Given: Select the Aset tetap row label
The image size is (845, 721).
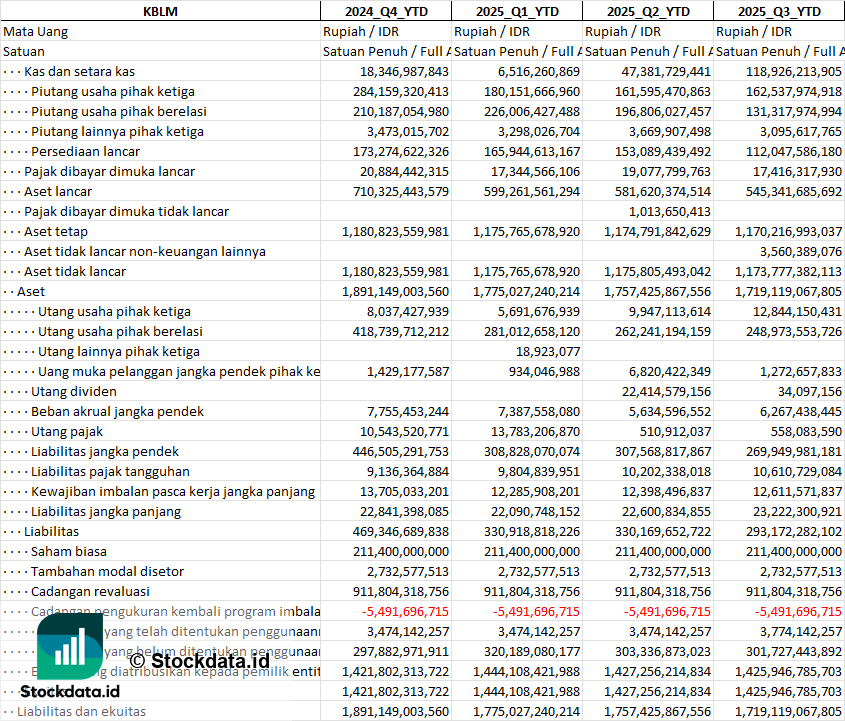Looking at the screenshot, I should [x=56, y=231].
